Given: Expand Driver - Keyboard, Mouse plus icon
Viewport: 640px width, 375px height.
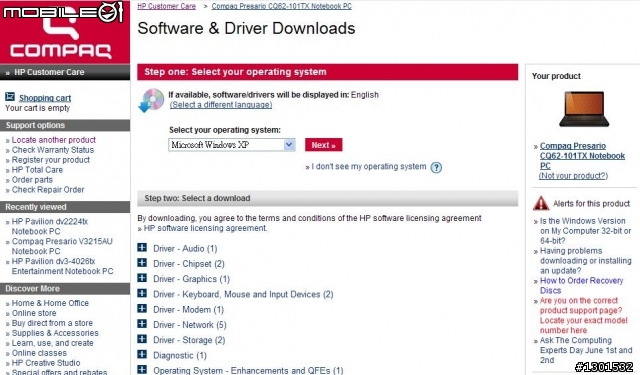Looking at the screenshot, I should 142,293.
